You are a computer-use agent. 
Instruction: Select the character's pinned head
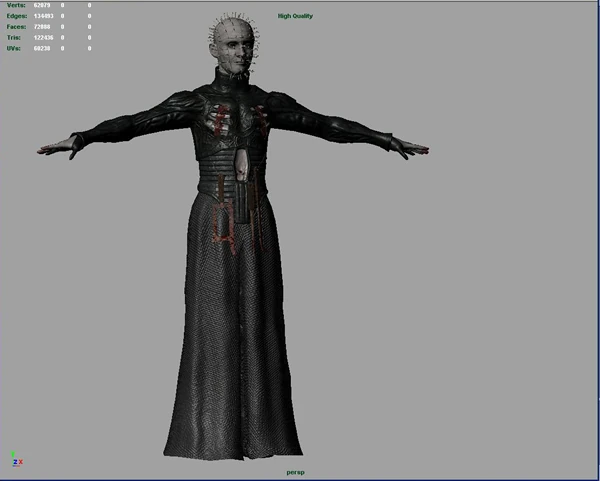(x=233, y=45)
